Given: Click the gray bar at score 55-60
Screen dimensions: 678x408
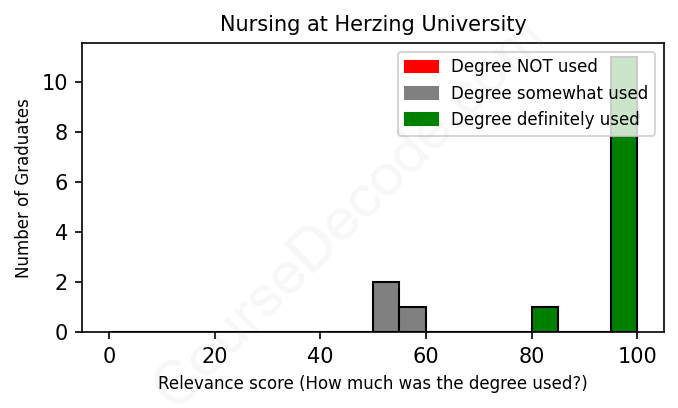Looking at the screenshot, I should (413, 320).
